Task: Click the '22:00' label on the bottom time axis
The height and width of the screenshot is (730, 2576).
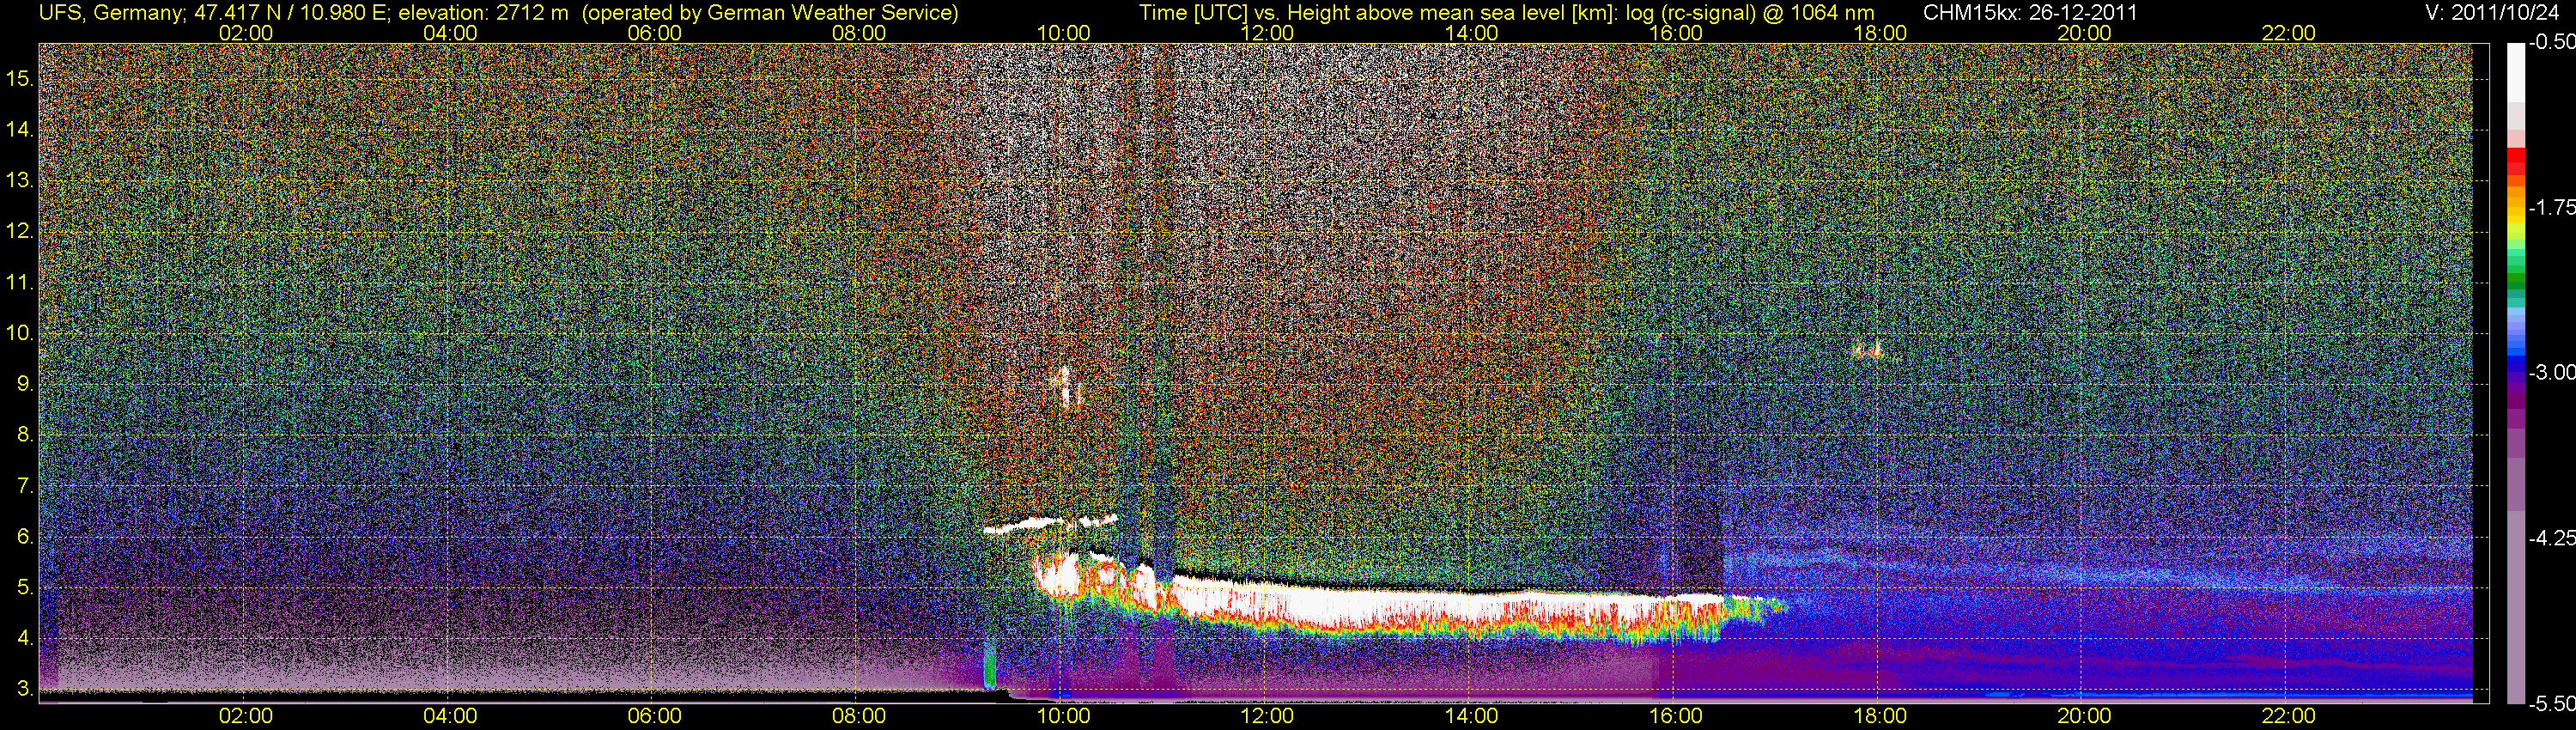Action: click(2289, 716)
